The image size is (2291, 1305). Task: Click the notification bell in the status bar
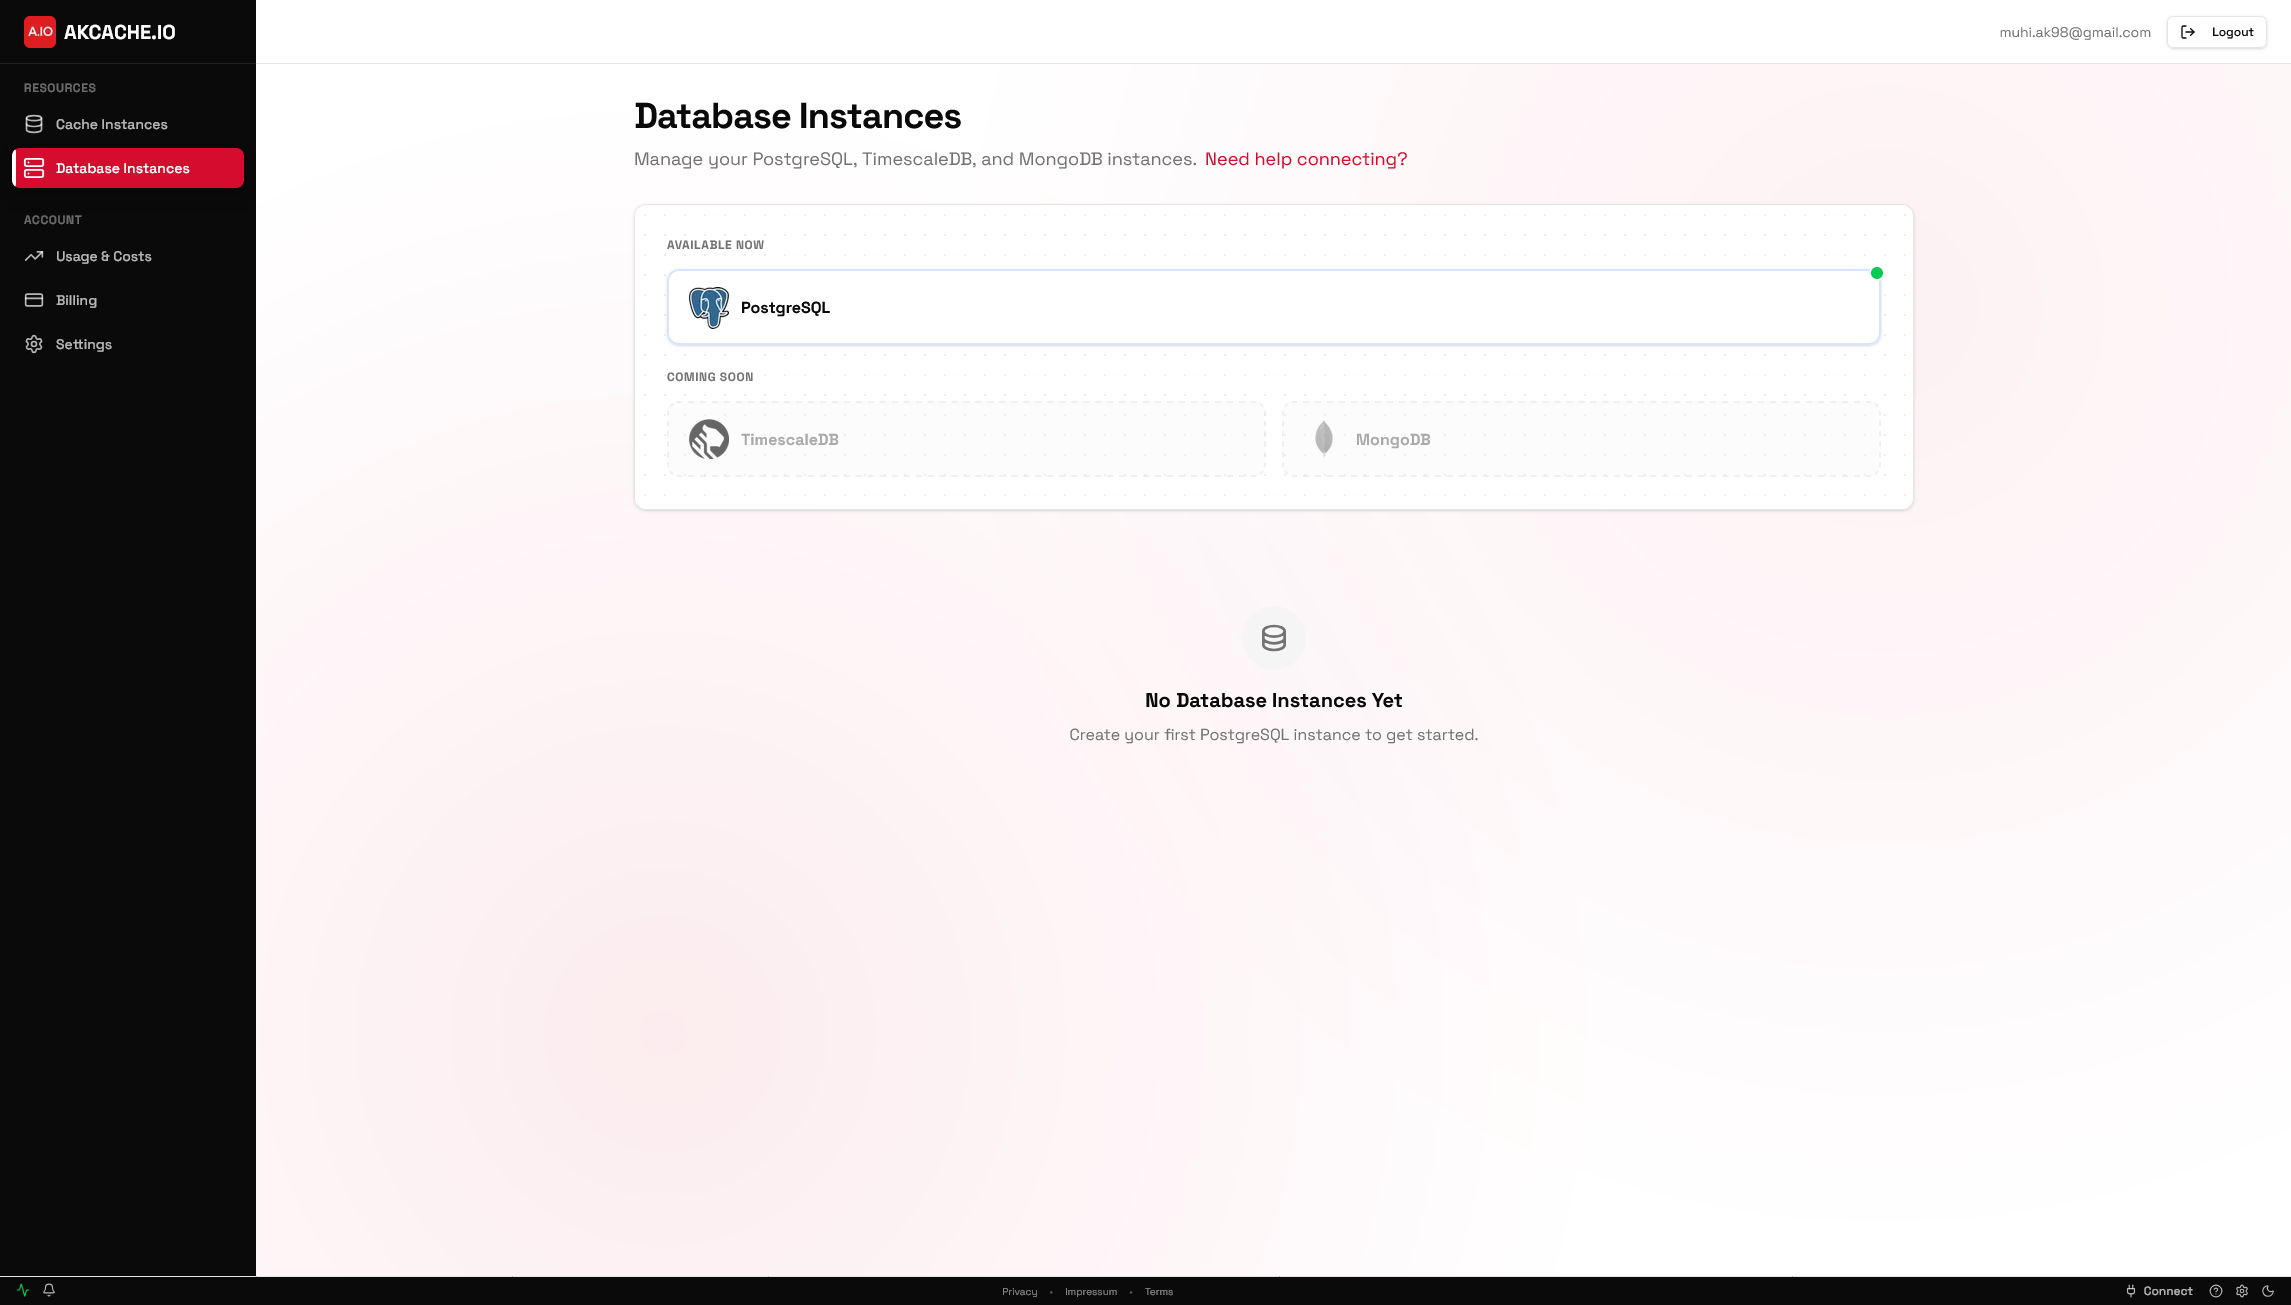pos(49,1290)
